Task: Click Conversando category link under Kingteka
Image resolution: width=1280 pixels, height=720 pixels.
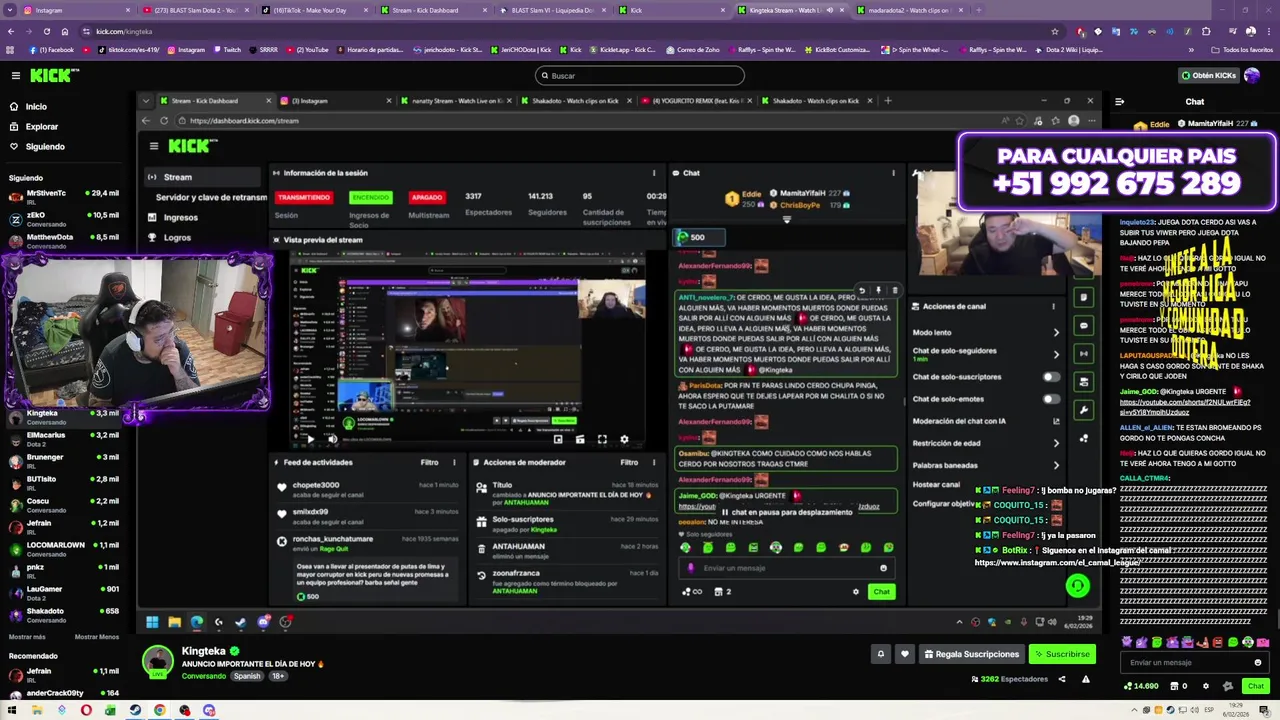Action: (x=204, y=676)
